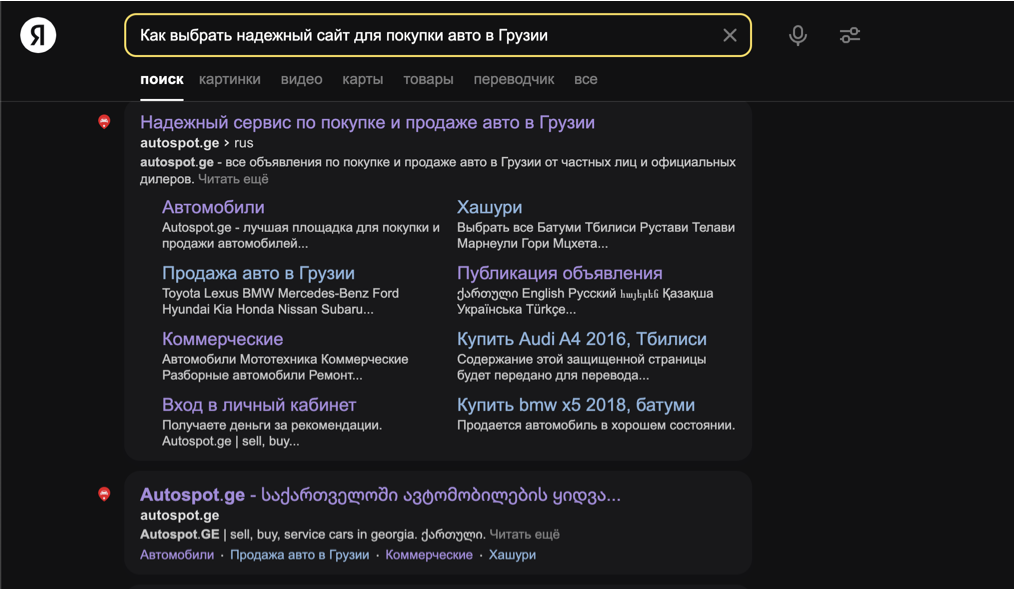Start voice search with the microphone
The width and height of the screenshot is (1014, 589).
coord(798,35)
